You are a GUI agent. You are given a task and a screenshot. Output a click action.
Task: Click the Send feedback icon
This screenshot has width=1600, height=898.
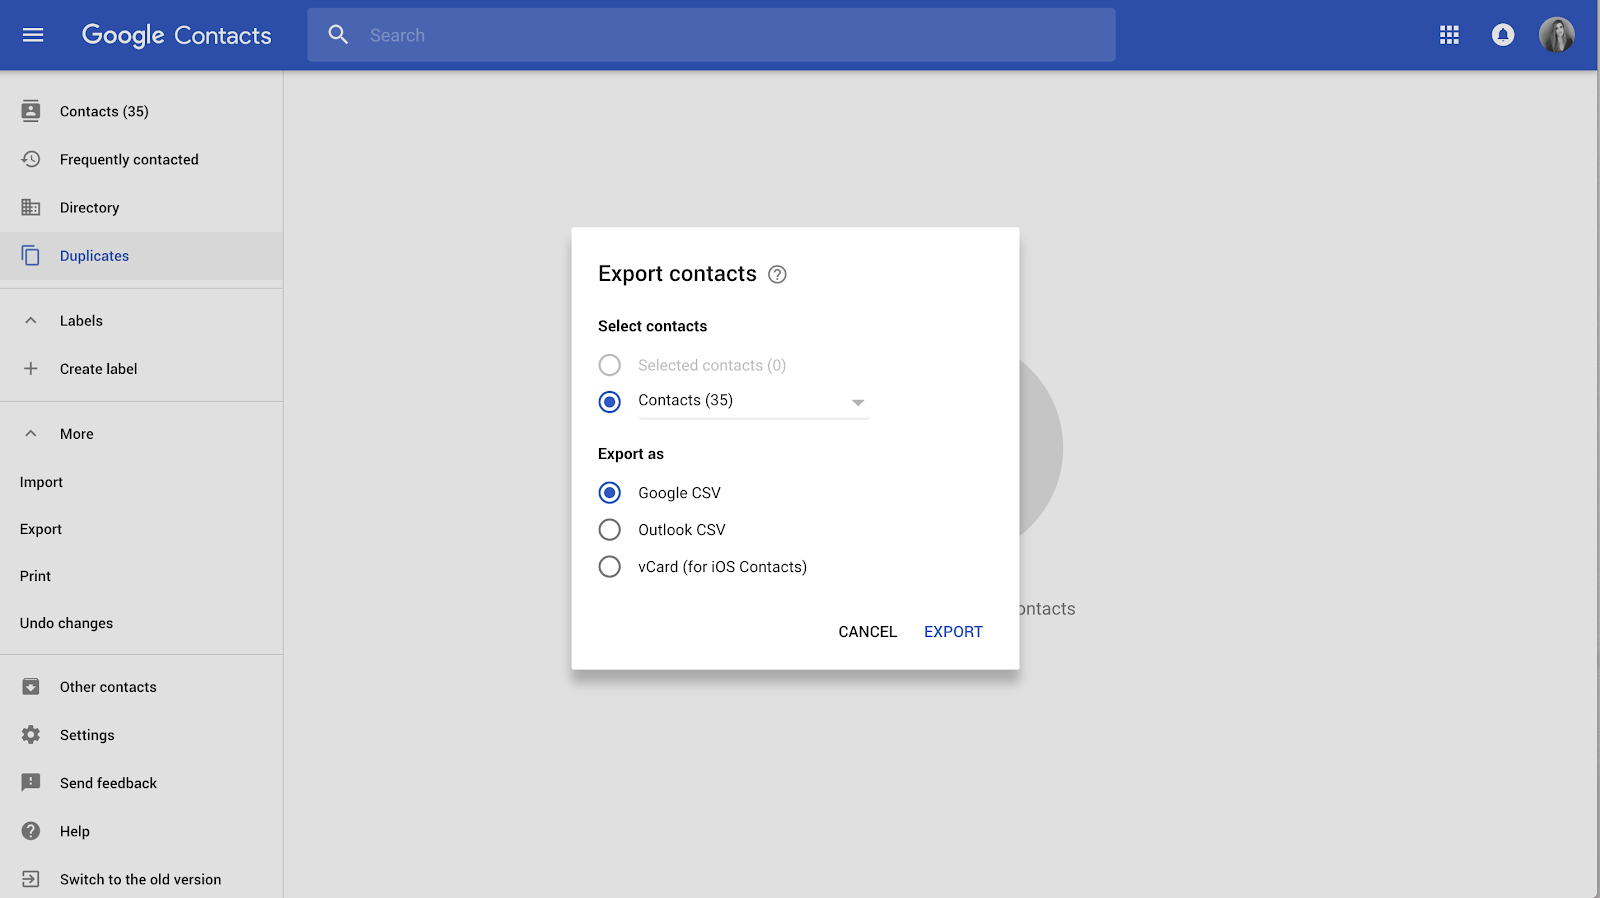pyautogui.click(x=31, y=783)
